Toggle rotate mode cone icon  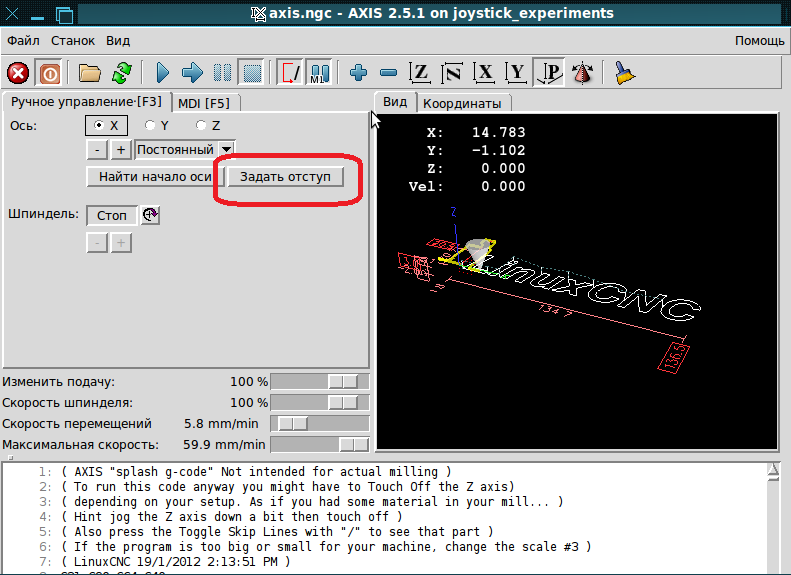tap(582, 73)
